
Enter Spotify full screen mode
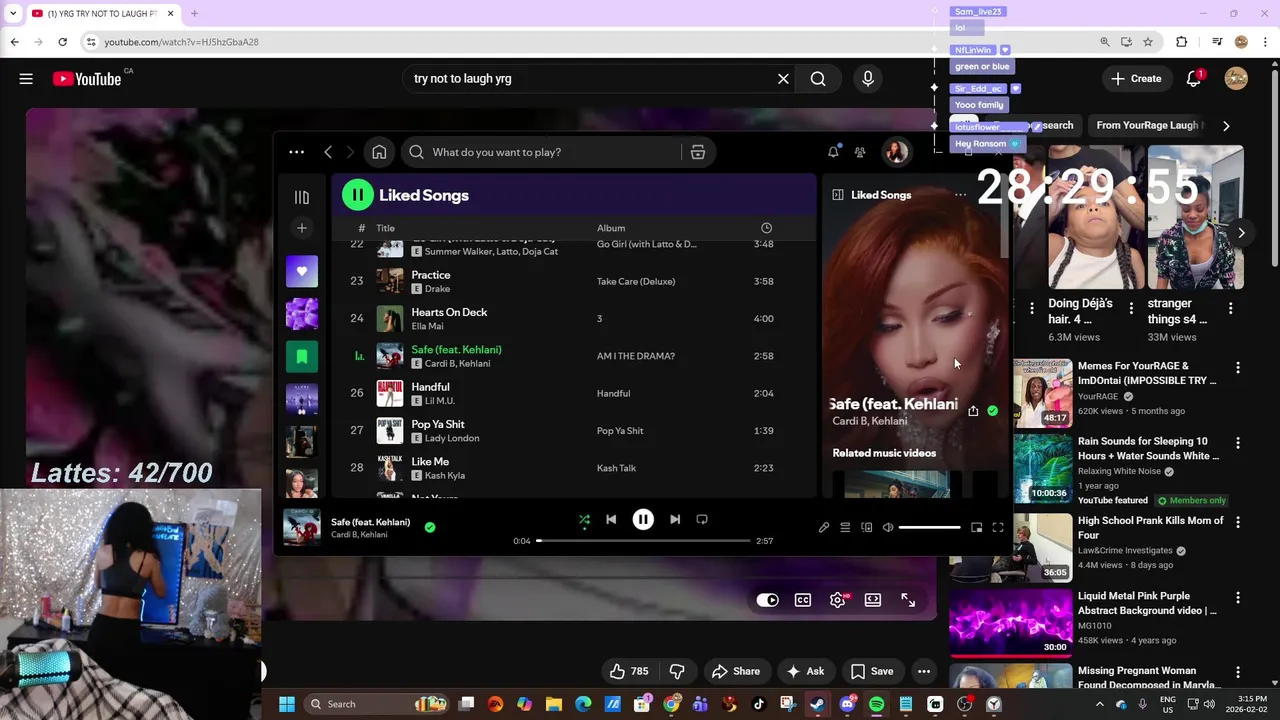pyautogui.click(x=998, y=527)
